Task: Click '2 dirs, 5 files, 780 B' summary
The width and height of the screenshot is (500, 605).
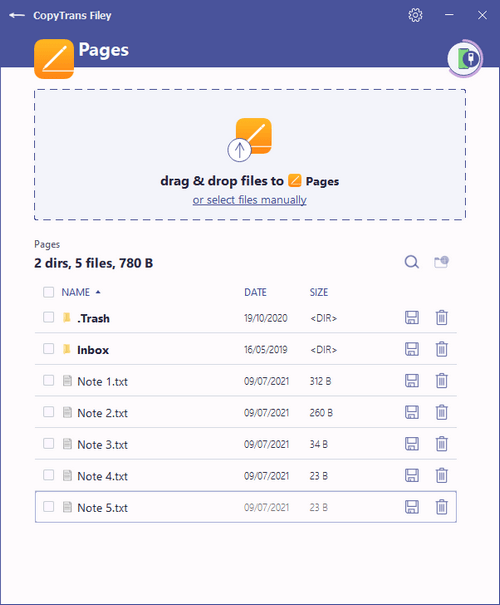Action: [94, 263]
